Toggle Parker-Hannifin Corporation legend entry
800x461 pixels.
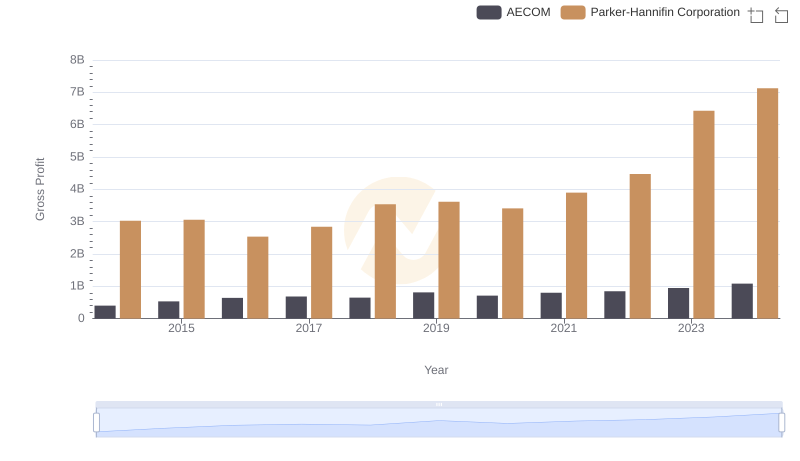tap(650, 12)
